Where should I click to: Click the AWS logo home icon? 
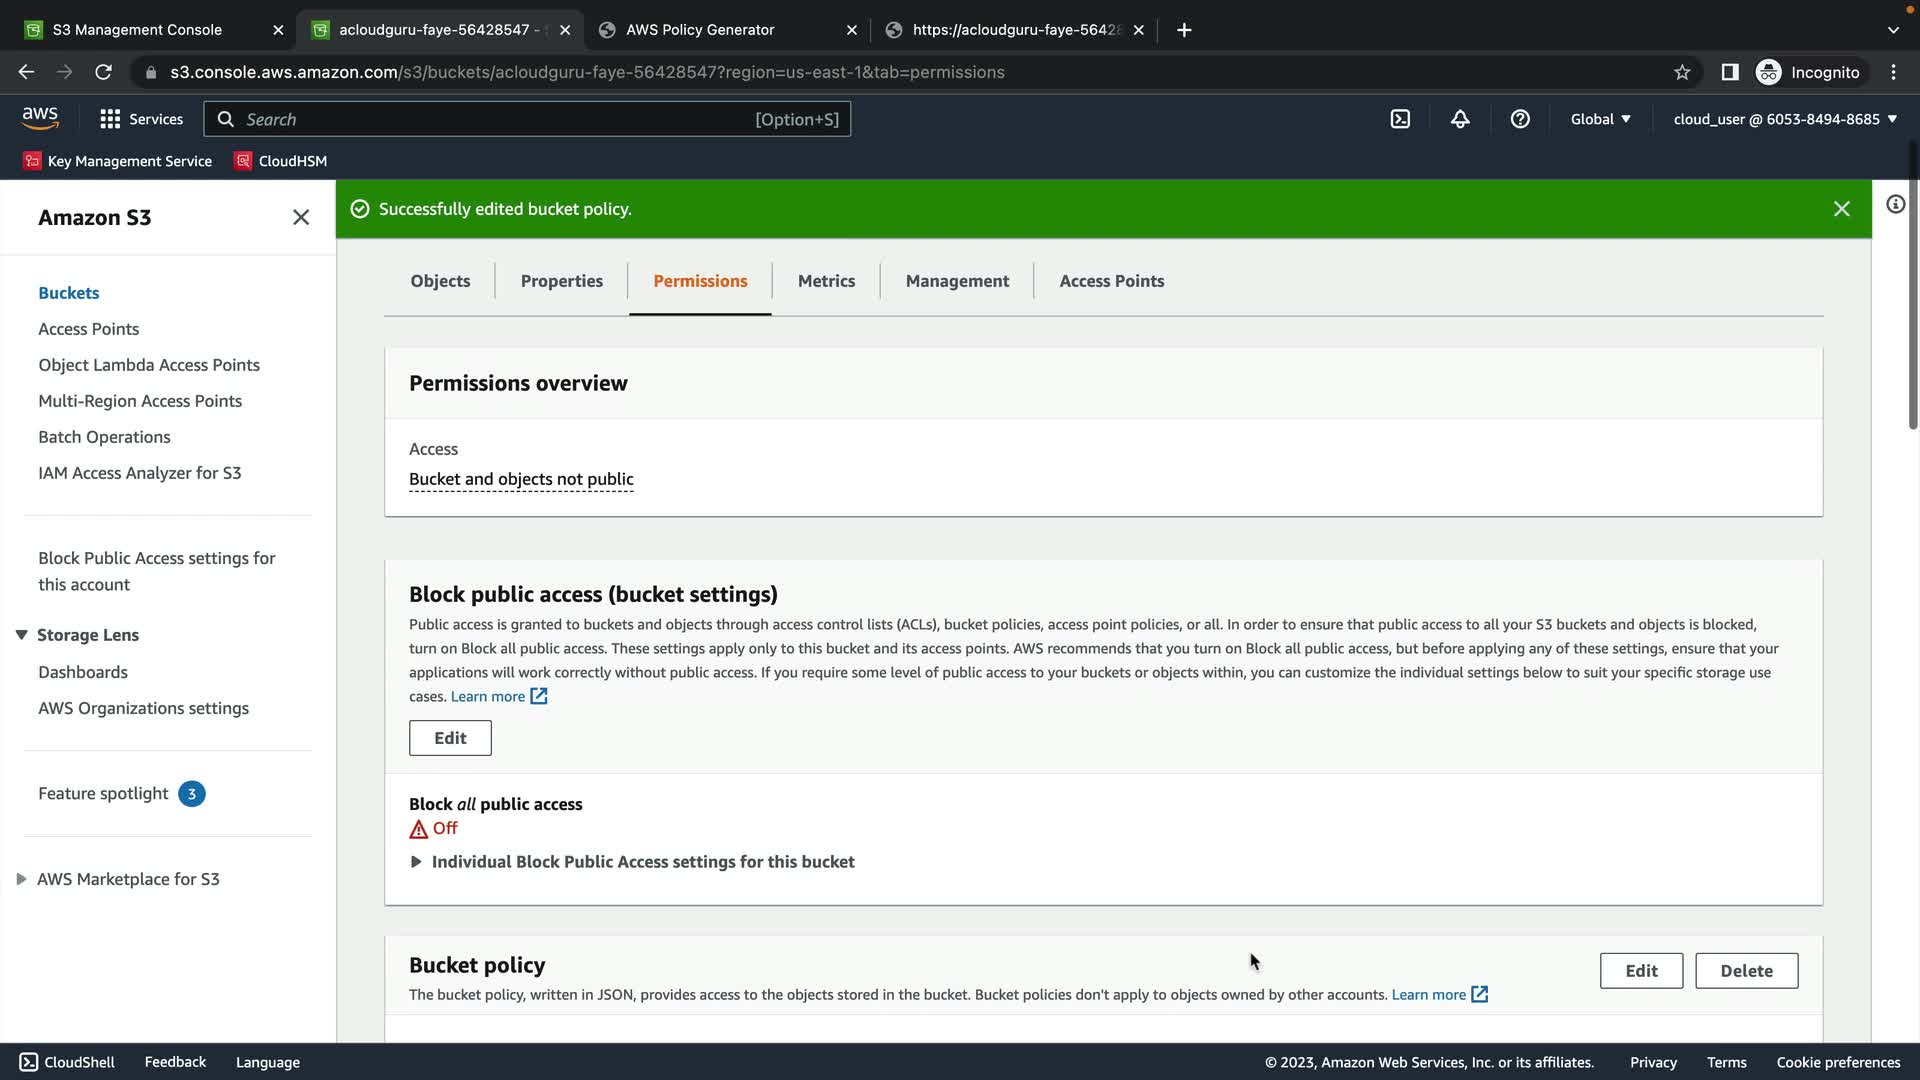(x=40, y=118)
